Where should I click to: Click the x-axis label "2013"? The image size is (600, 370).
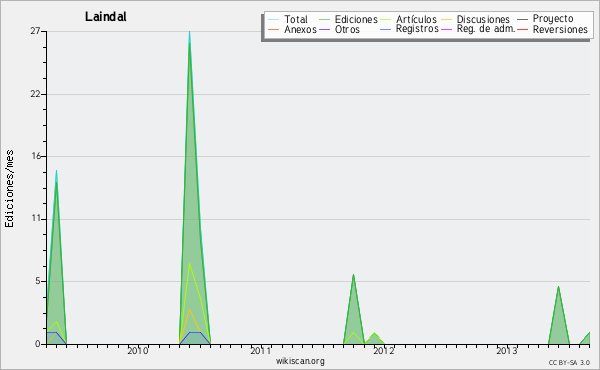pos(507,350)
